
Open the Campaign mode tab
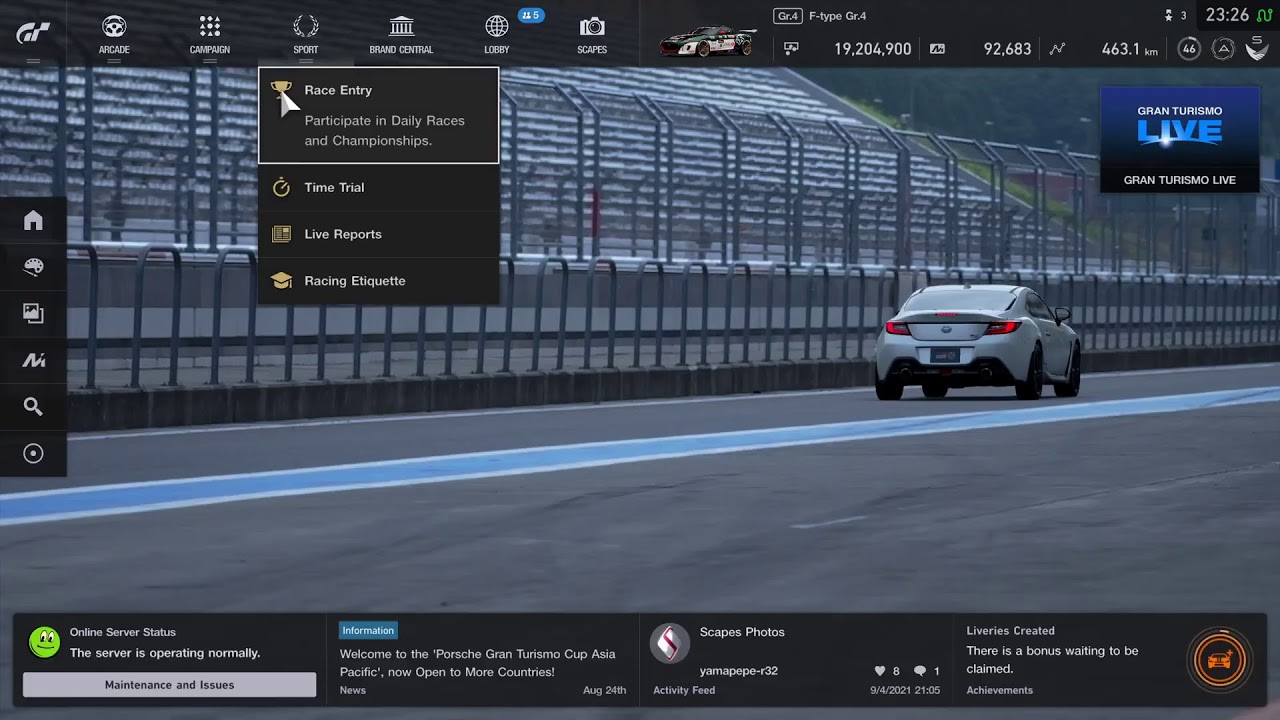[x=209, y=35]
